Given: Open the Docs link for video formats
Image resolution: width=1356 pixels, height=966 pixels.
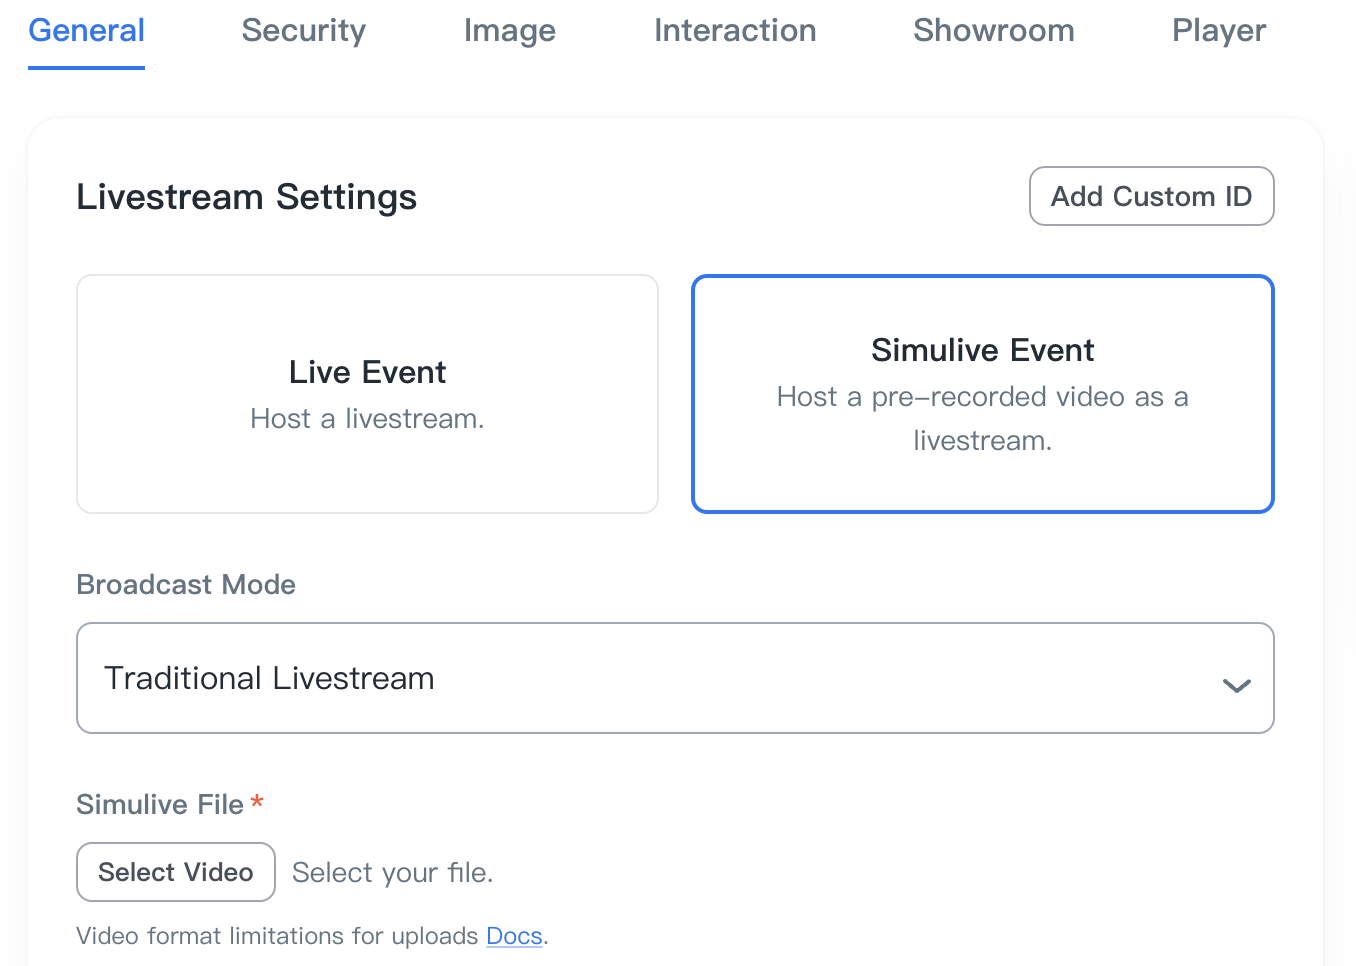Looking at the screenshot, I should point(514,936).
